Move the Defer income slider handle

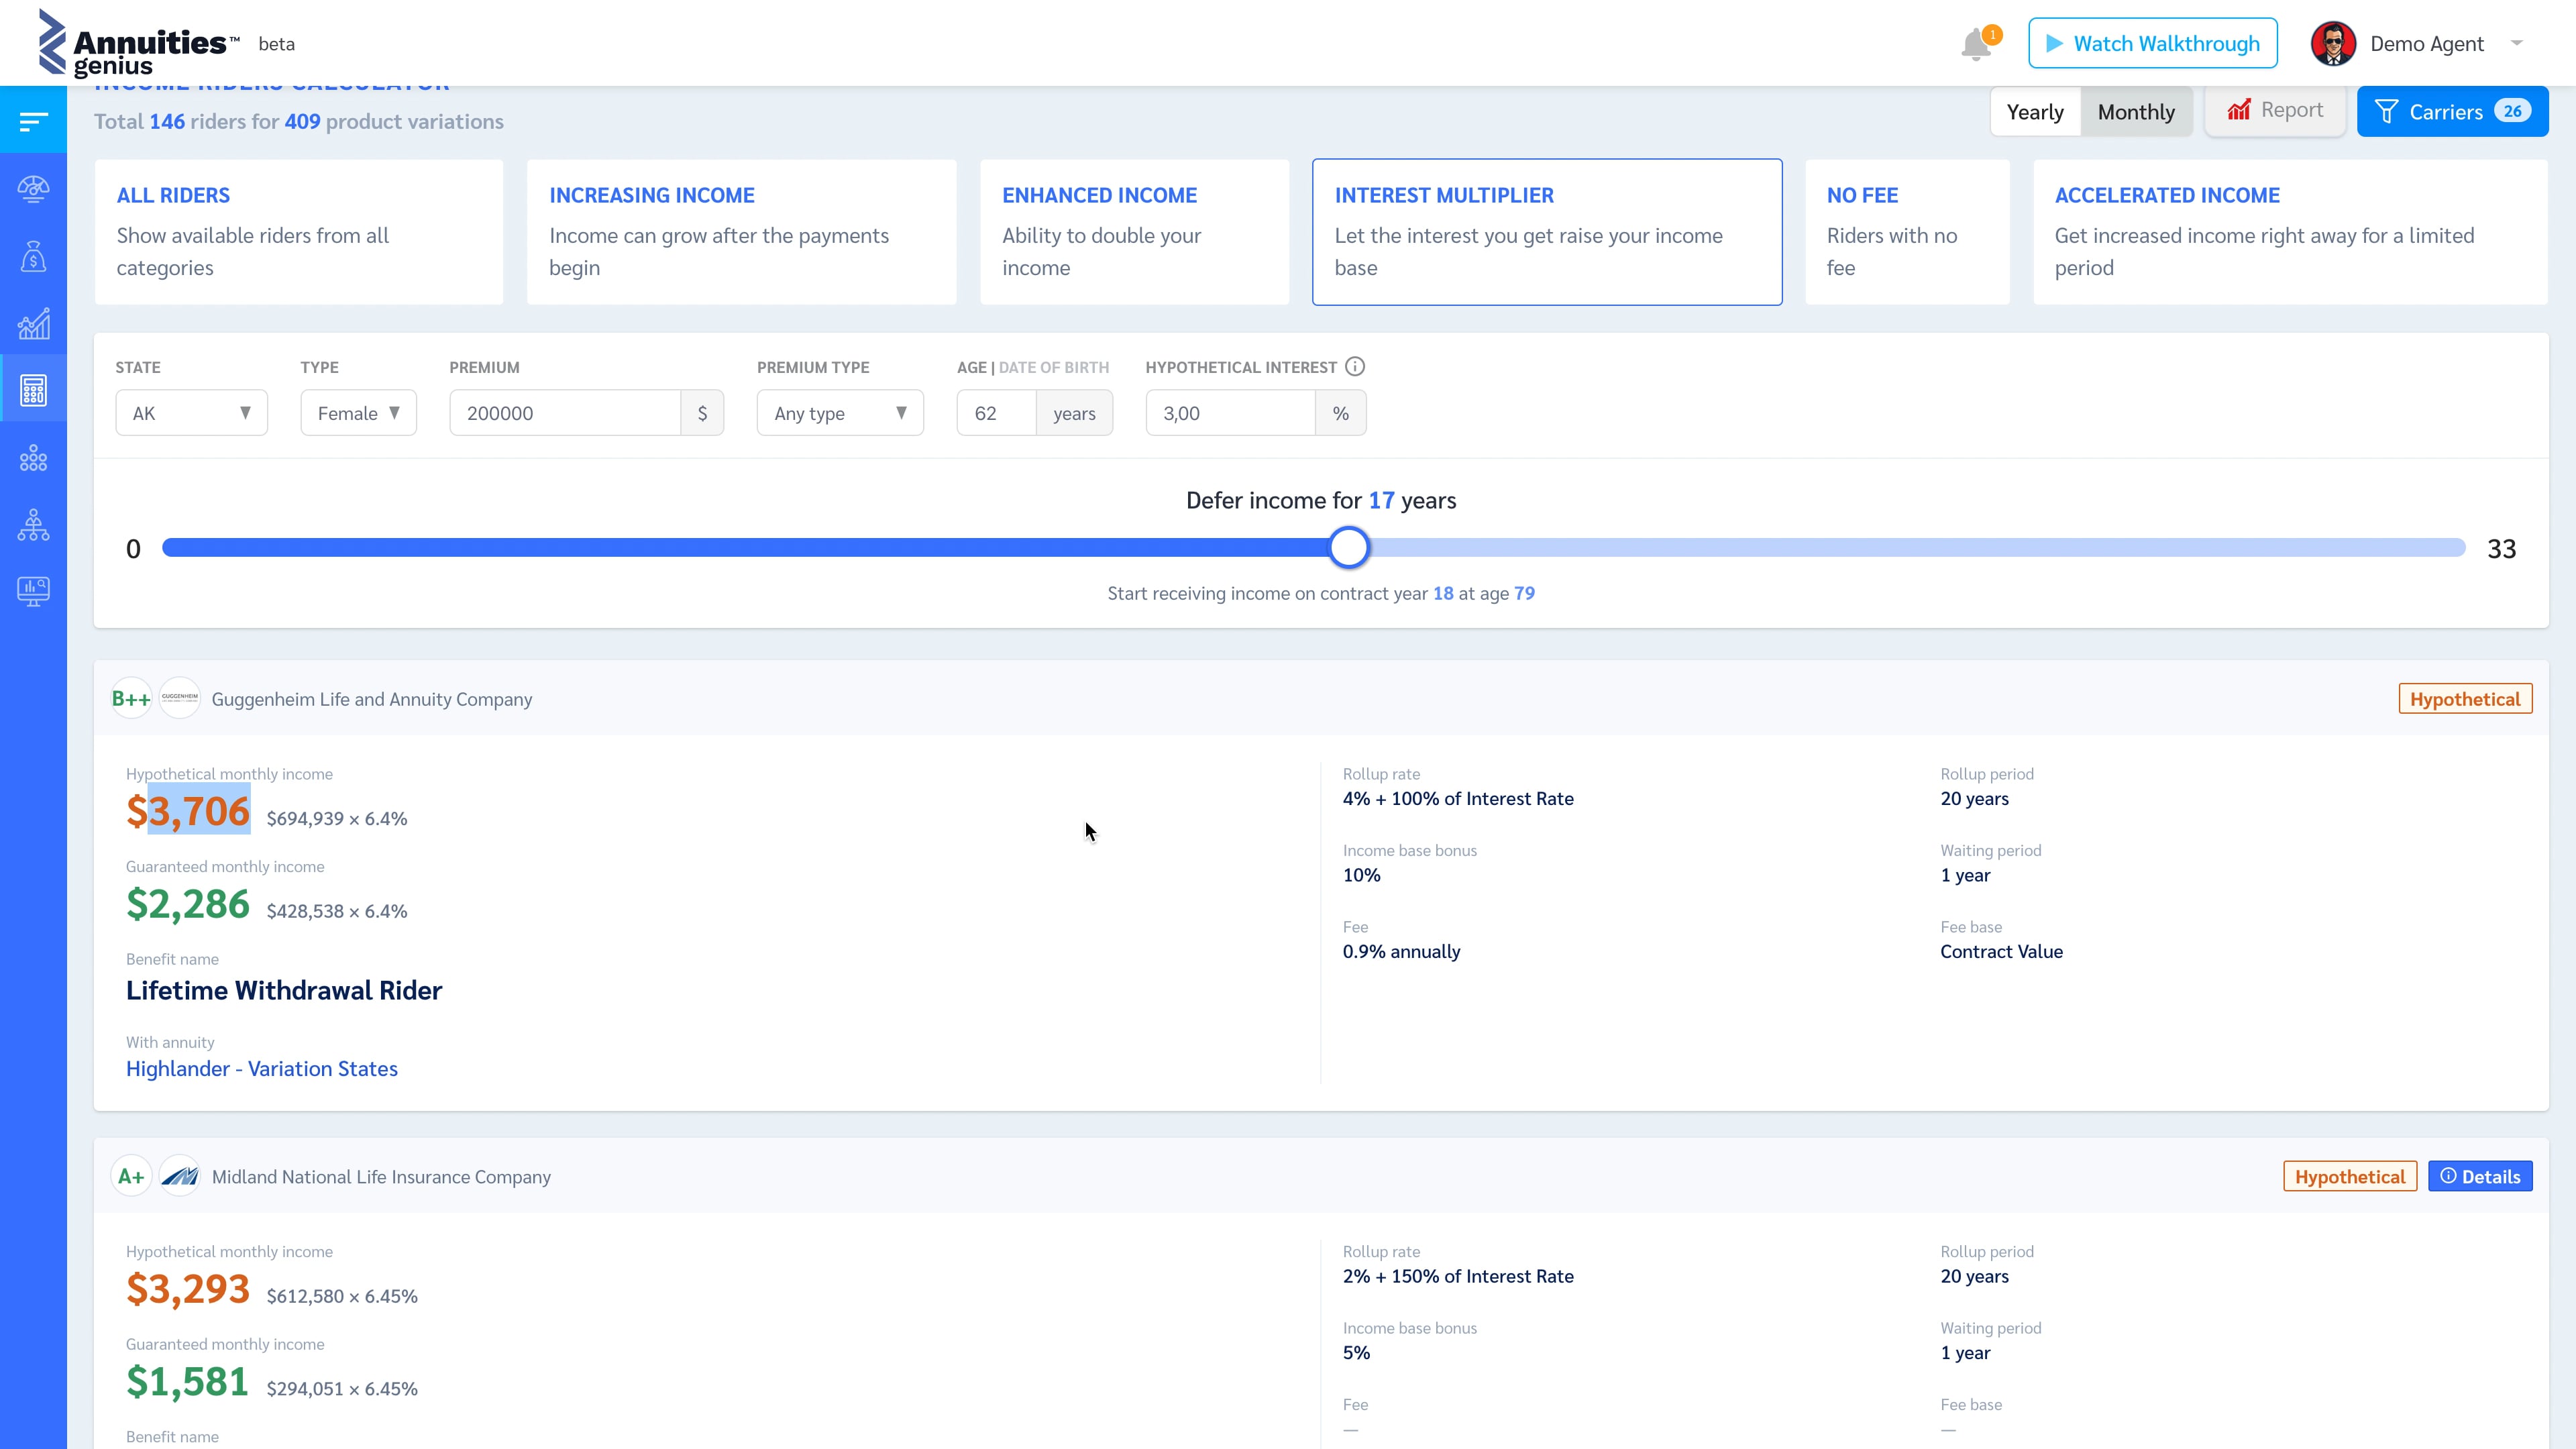pyautogui.click(x=1349, y=547)
